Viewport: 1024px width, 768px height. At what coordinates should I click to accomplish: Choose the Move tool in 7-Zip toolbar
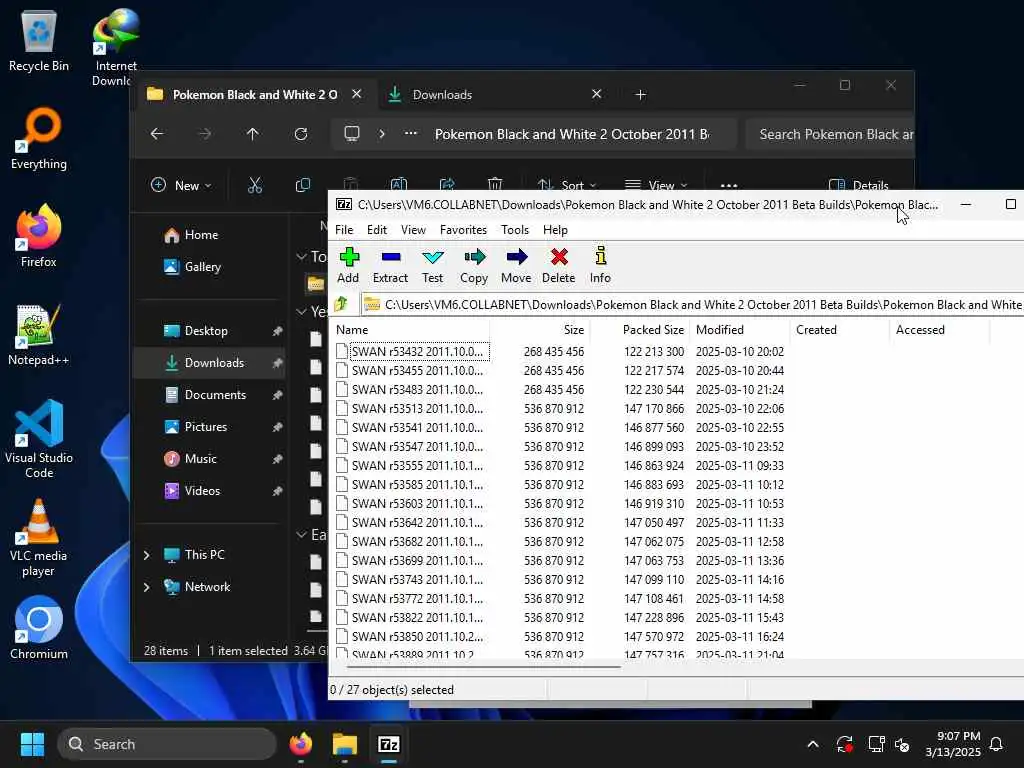pos(516,265)
